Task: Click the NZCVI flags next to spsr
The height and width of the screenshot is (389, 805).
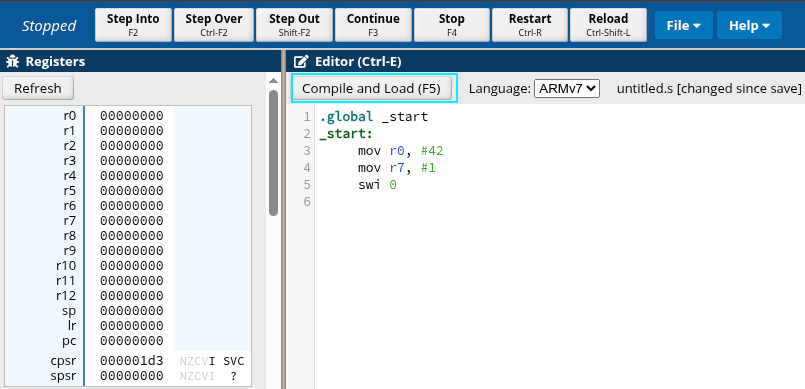Action: coord(197,376)
